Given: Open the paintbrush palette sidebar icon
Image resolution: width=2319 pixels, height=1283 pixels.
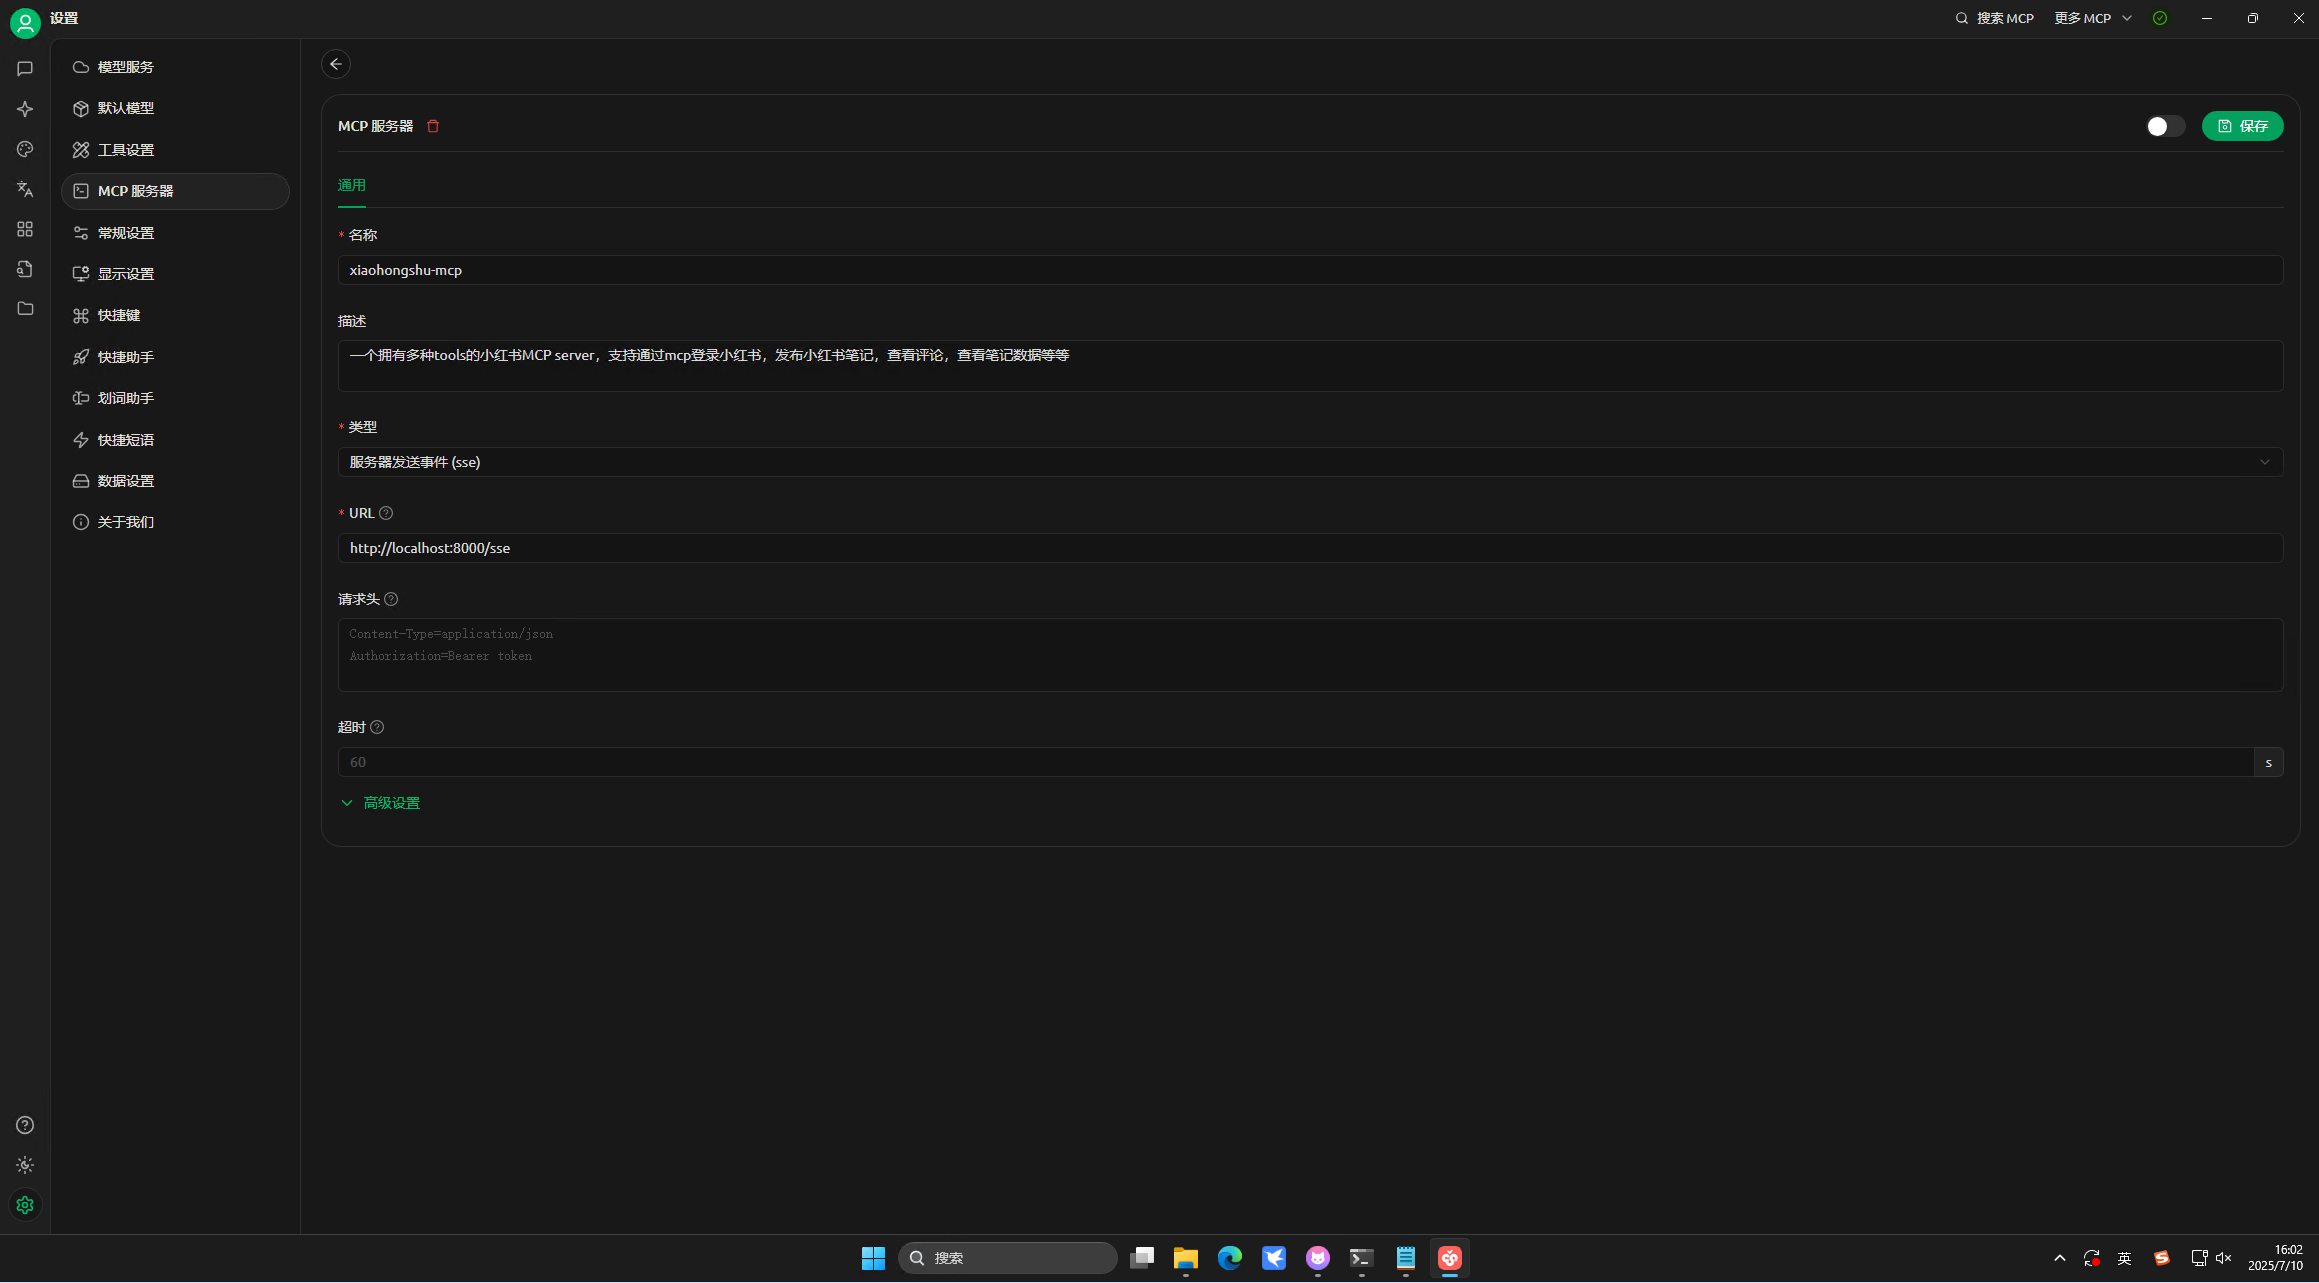Looking at the screenshot, I should click(x=25, y=149).
